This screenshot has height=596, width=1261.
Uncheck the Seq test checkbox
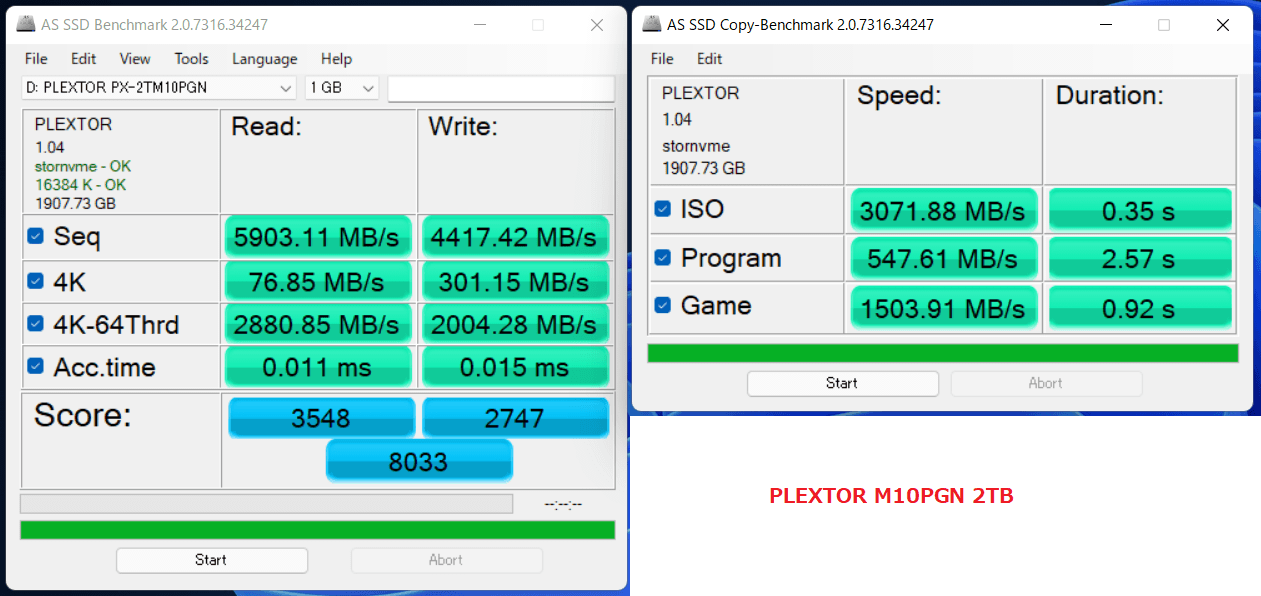(x=36, y=236)
